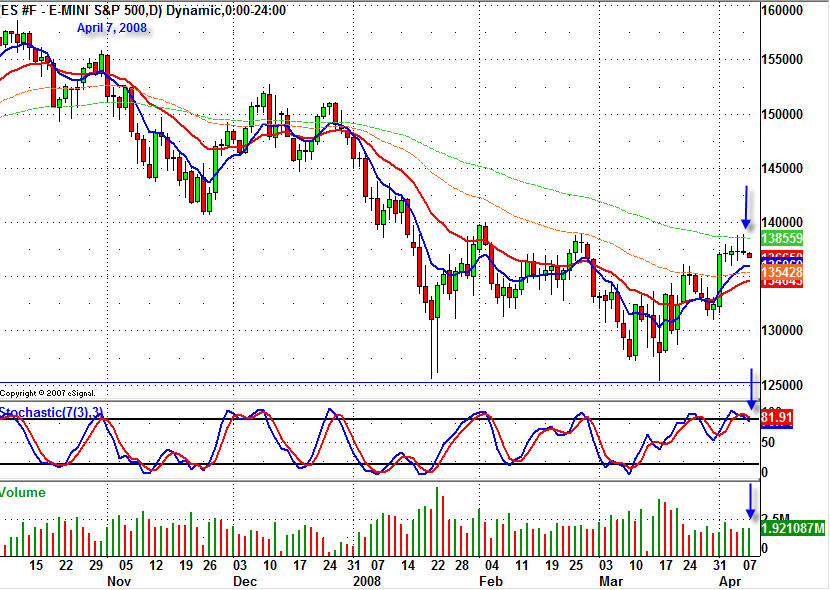The width and height of the screenshot is (830, 590).
Task: Select the 03 date tick above Mar
Action: [606, 565]
